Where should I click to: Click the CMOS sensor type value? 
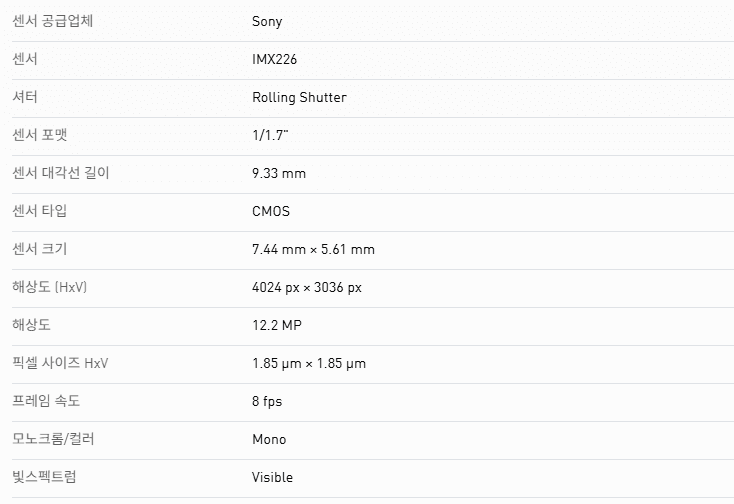(x=271, y=211)
